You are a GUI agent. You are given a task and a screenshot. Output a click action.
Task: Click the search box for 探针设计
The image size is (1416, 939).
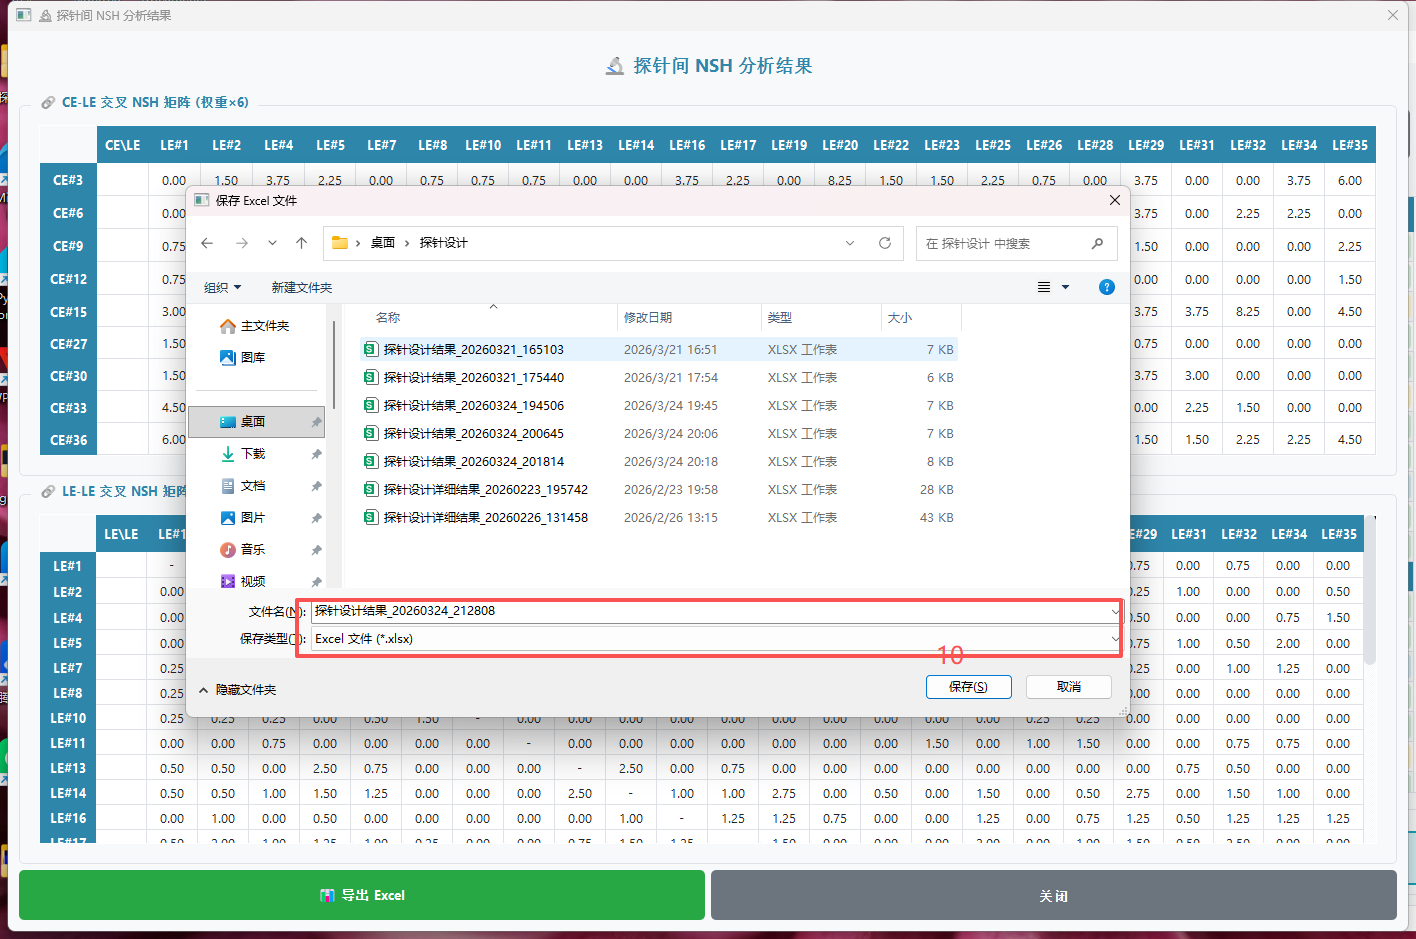coord(1005,243)
